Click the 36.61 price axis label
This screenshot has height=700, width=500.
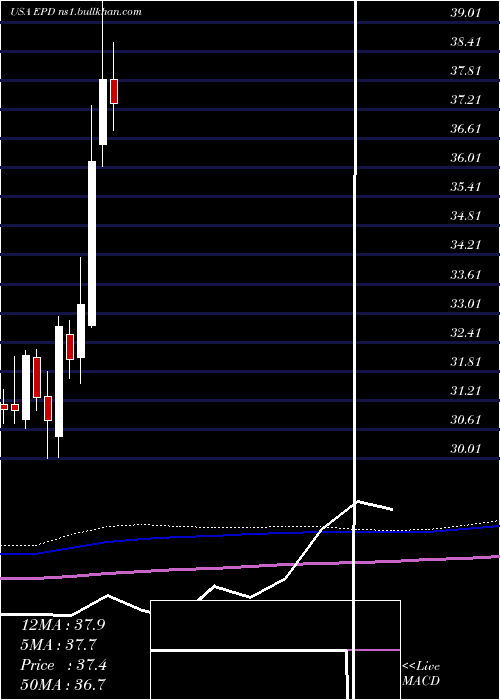466,129
